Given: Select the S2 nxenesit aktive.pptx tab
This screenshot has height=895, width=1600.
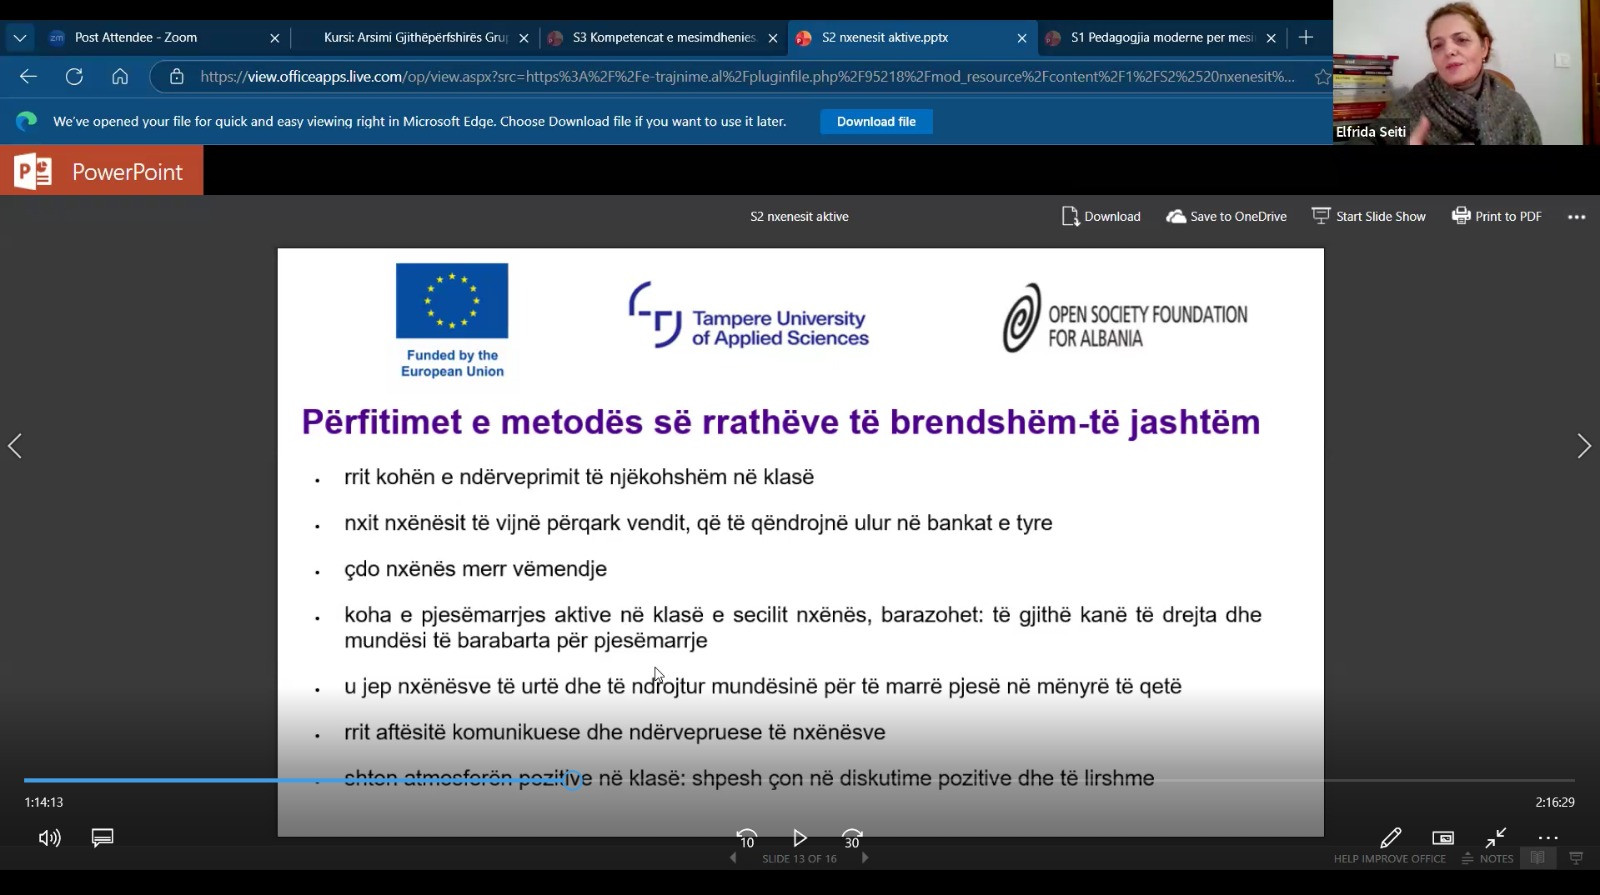Looking at the screenshot, I should click(x=912, y=38).
